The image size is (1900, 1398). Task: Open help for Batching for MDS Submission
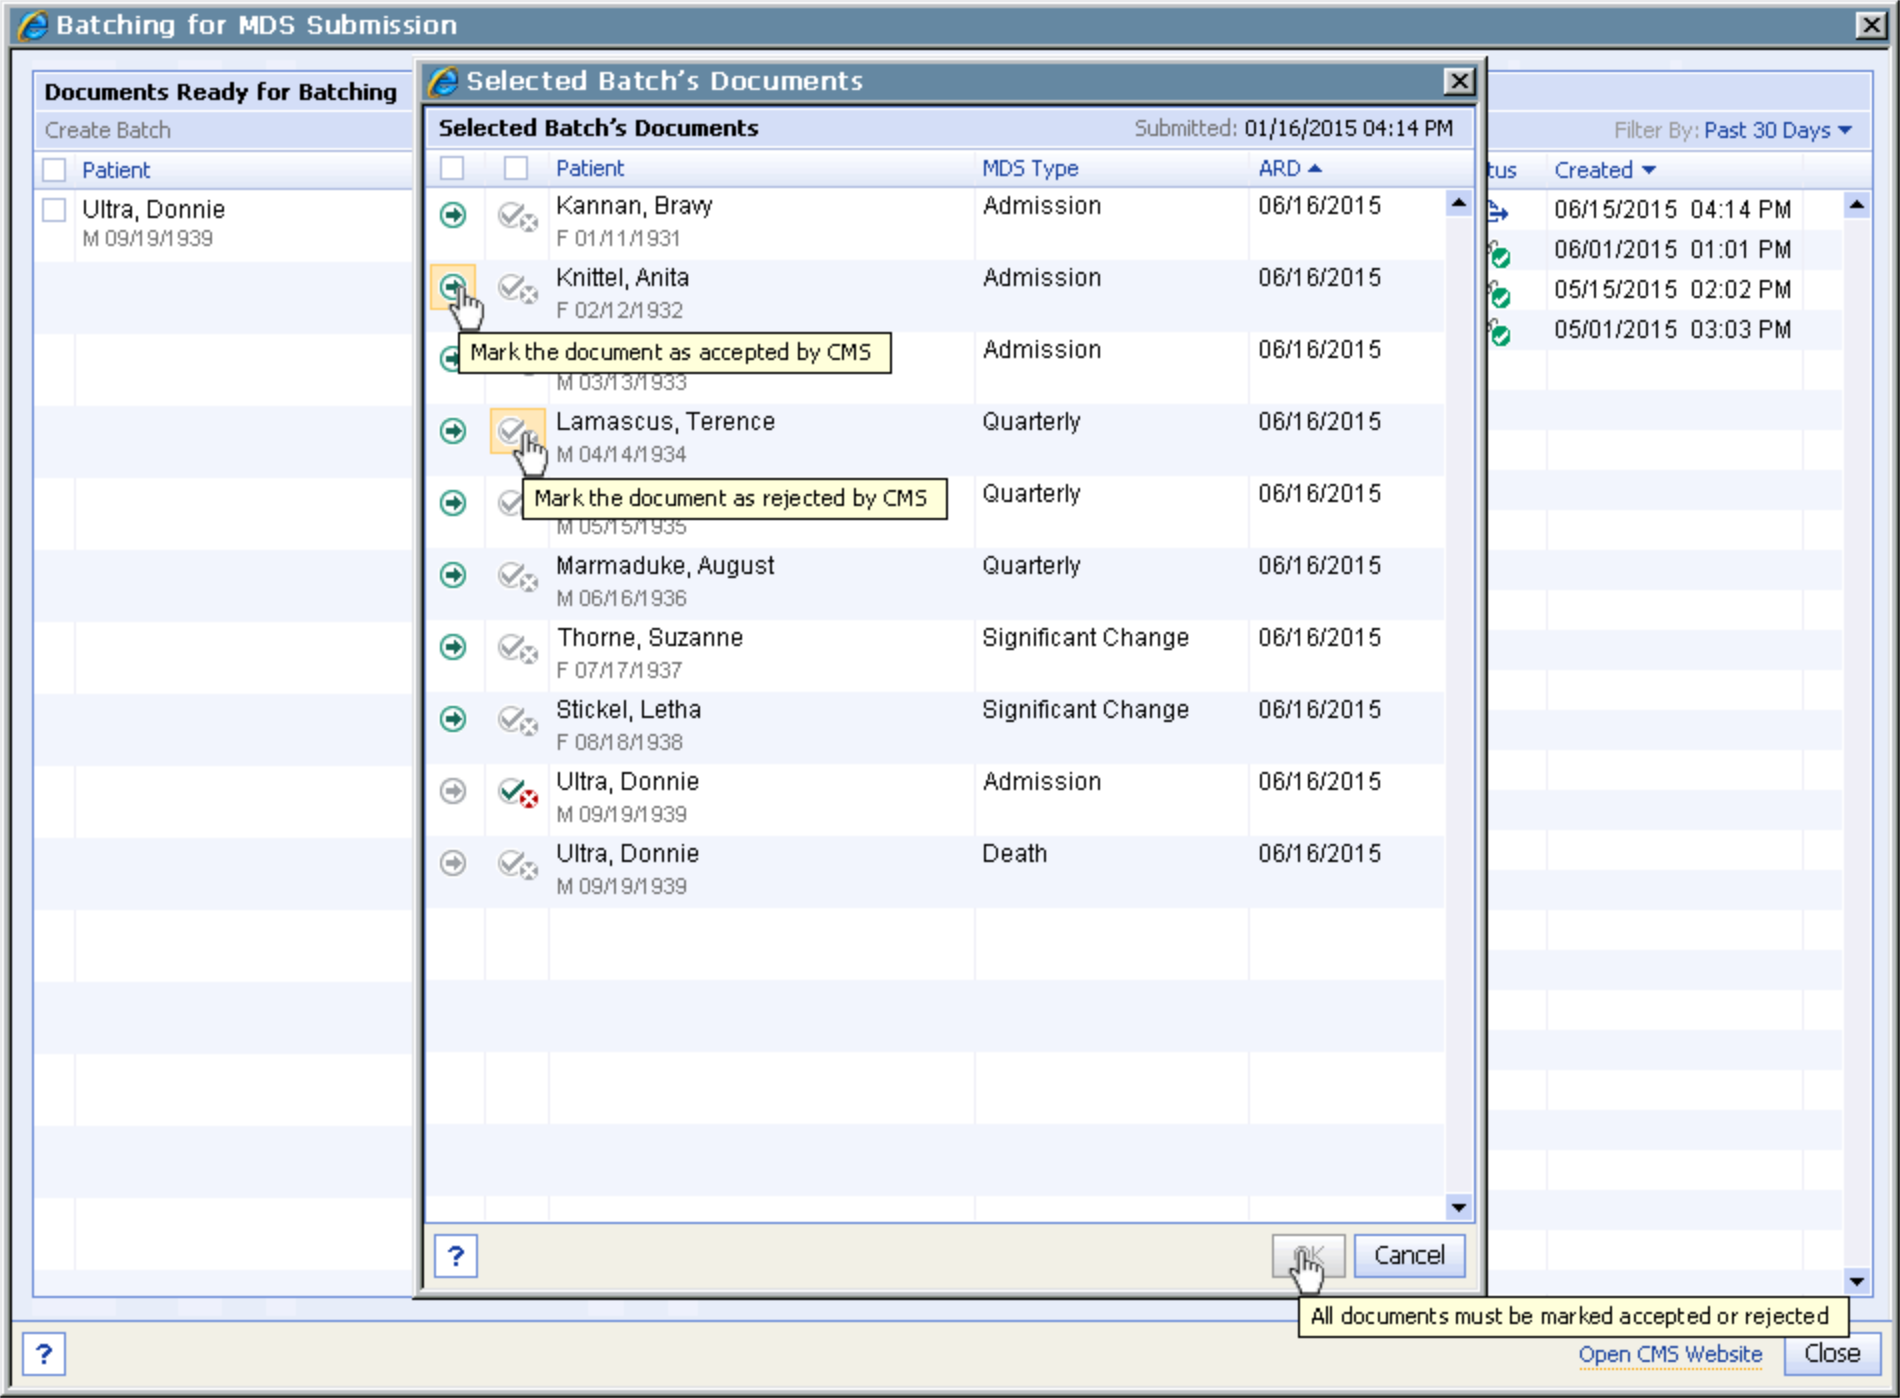(x=44, y=1354)
